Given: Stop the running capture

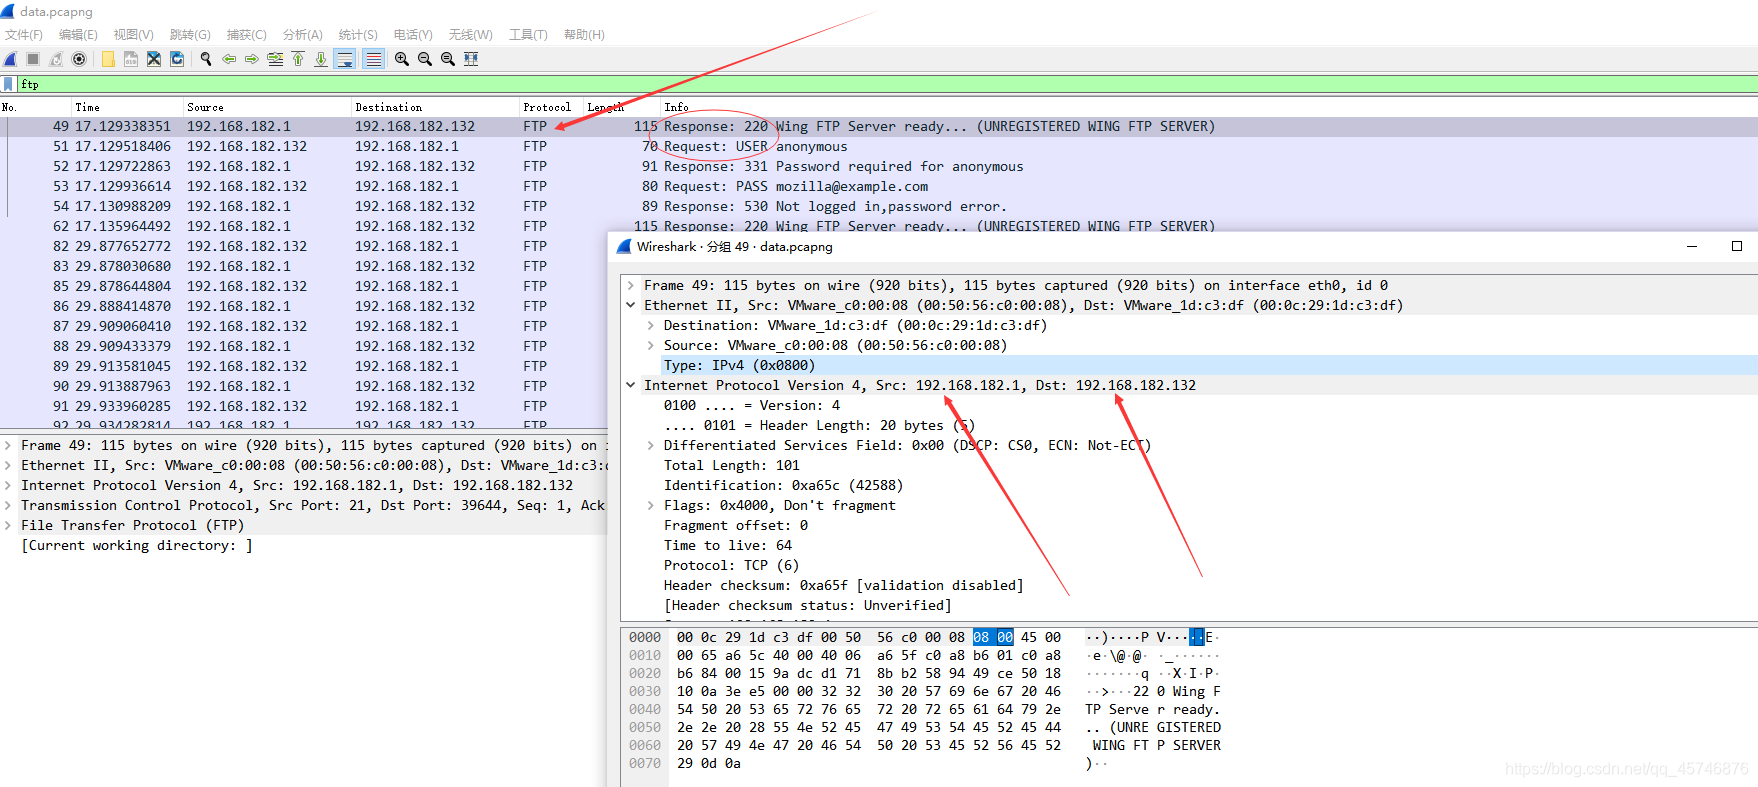Looking at the screenshot, I should (33, 59).
